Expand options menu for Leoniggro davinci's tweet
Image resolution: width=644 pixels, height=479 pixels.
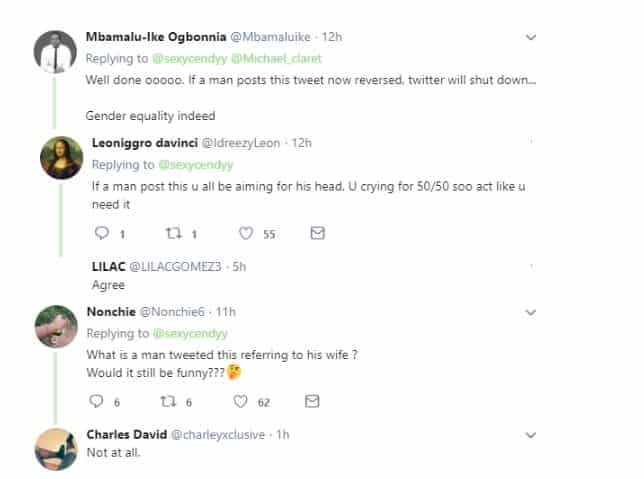coord(531,142)
